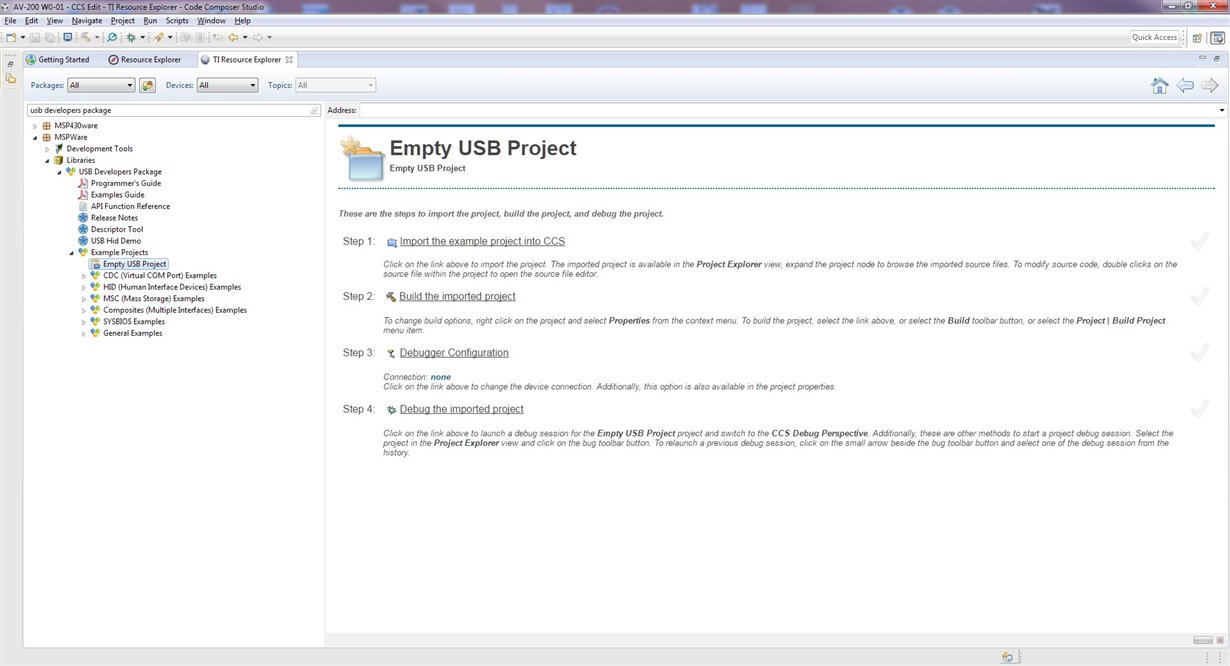Click the package refresh icon beside Packages
Screen dimensions: 1230x666
[147, 85]
